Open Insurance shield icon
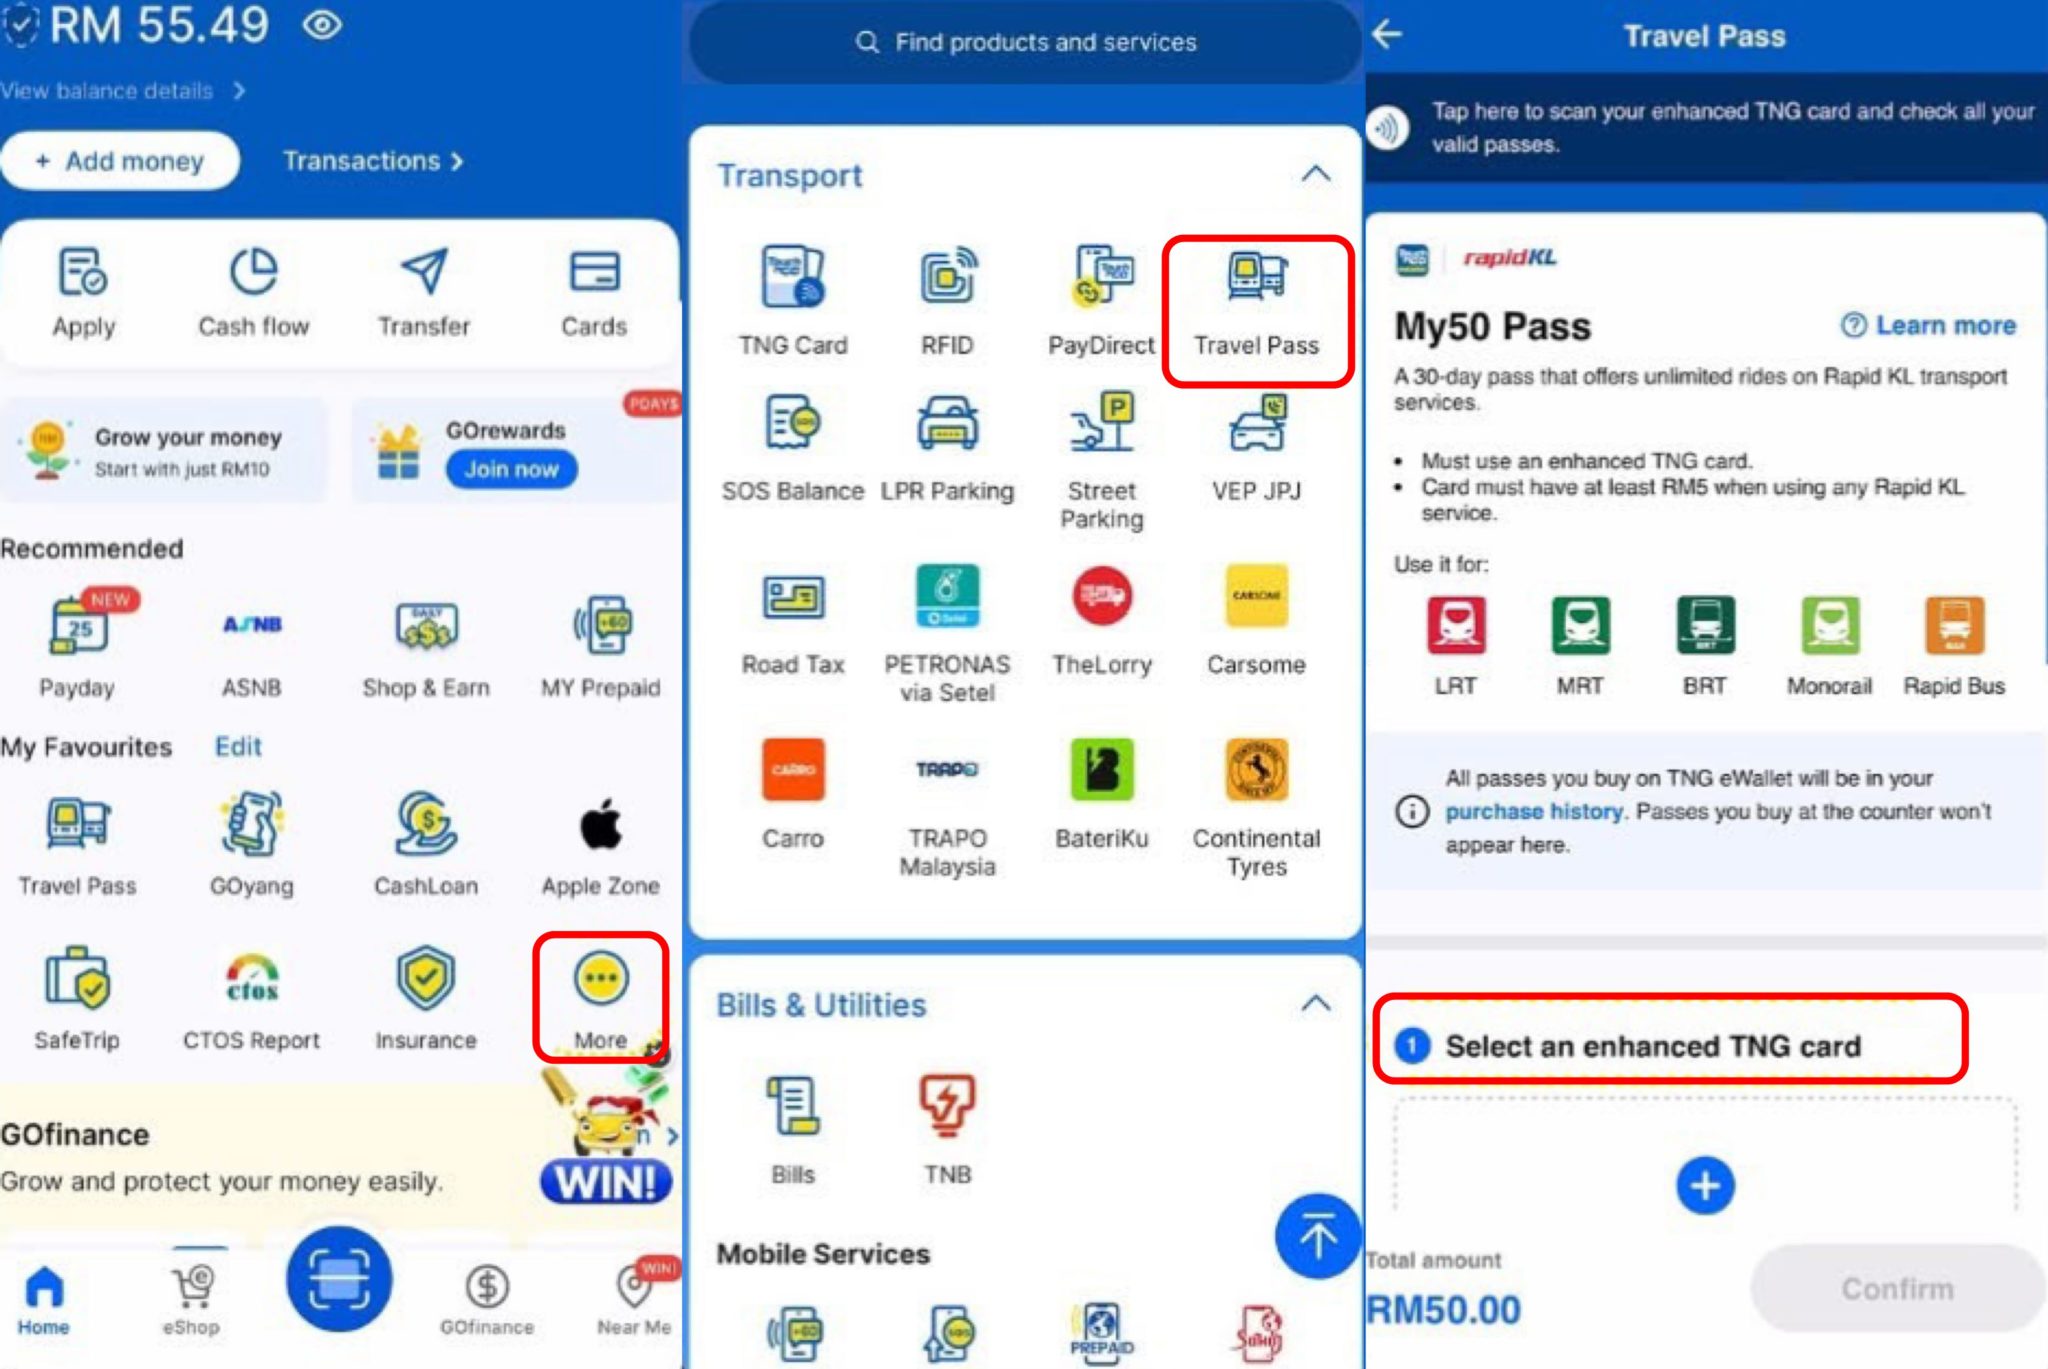Screen dimensions: 2048x1369 [426, 978]
